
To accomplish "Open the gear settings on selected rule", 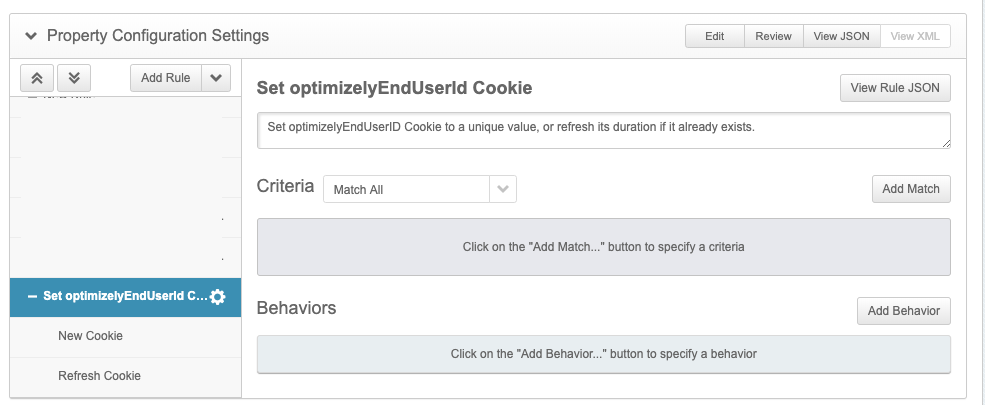I will click(x=218, y=297).
